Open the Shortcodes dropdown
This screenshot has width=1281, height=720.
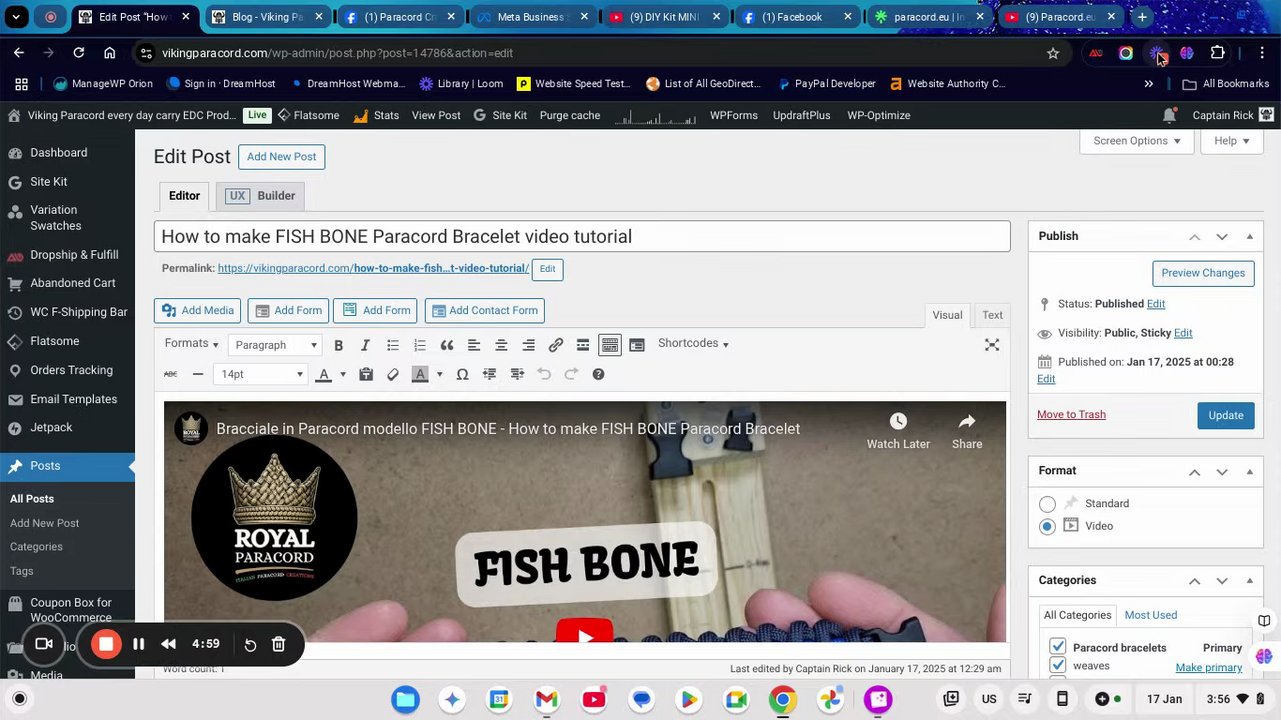693,344
